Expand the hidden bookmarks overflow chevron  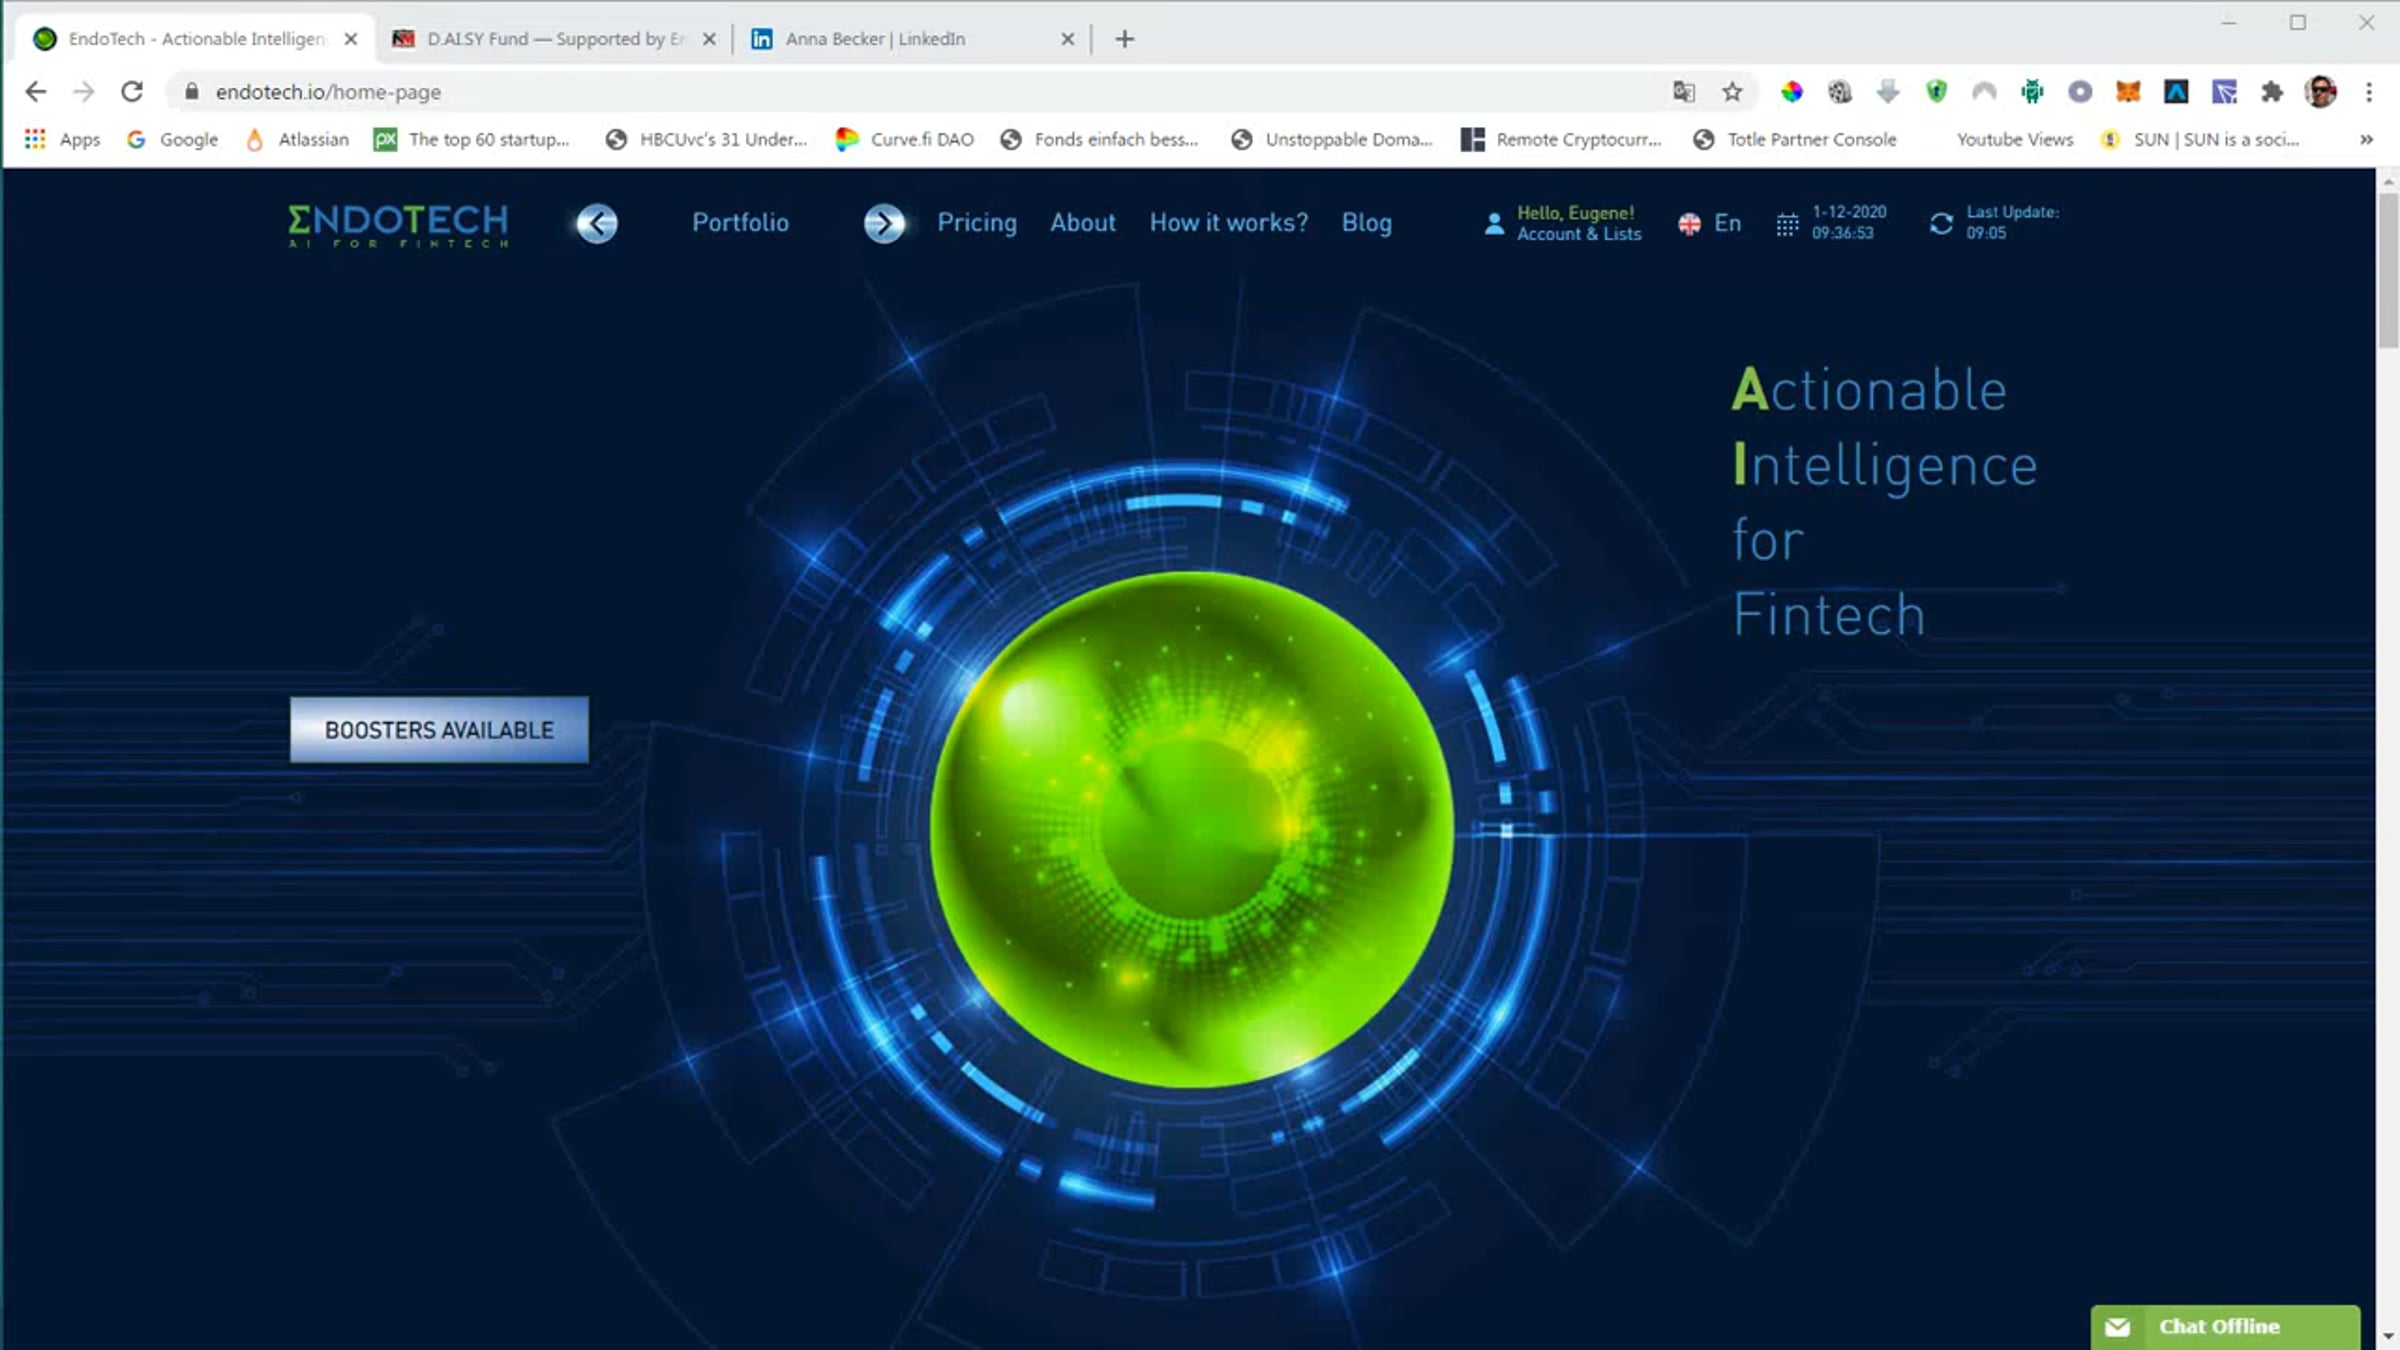pyautogui.click(x=2366, y=140)
